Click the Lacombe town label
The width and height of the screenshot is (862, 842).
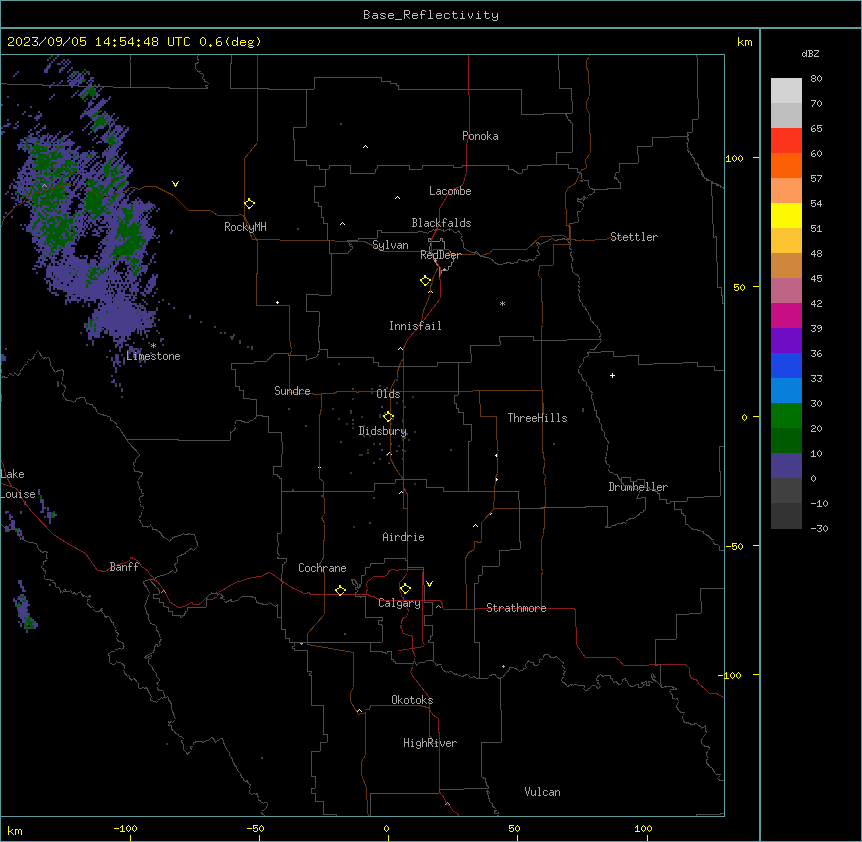pyautogui.click(x=450, y=191)
